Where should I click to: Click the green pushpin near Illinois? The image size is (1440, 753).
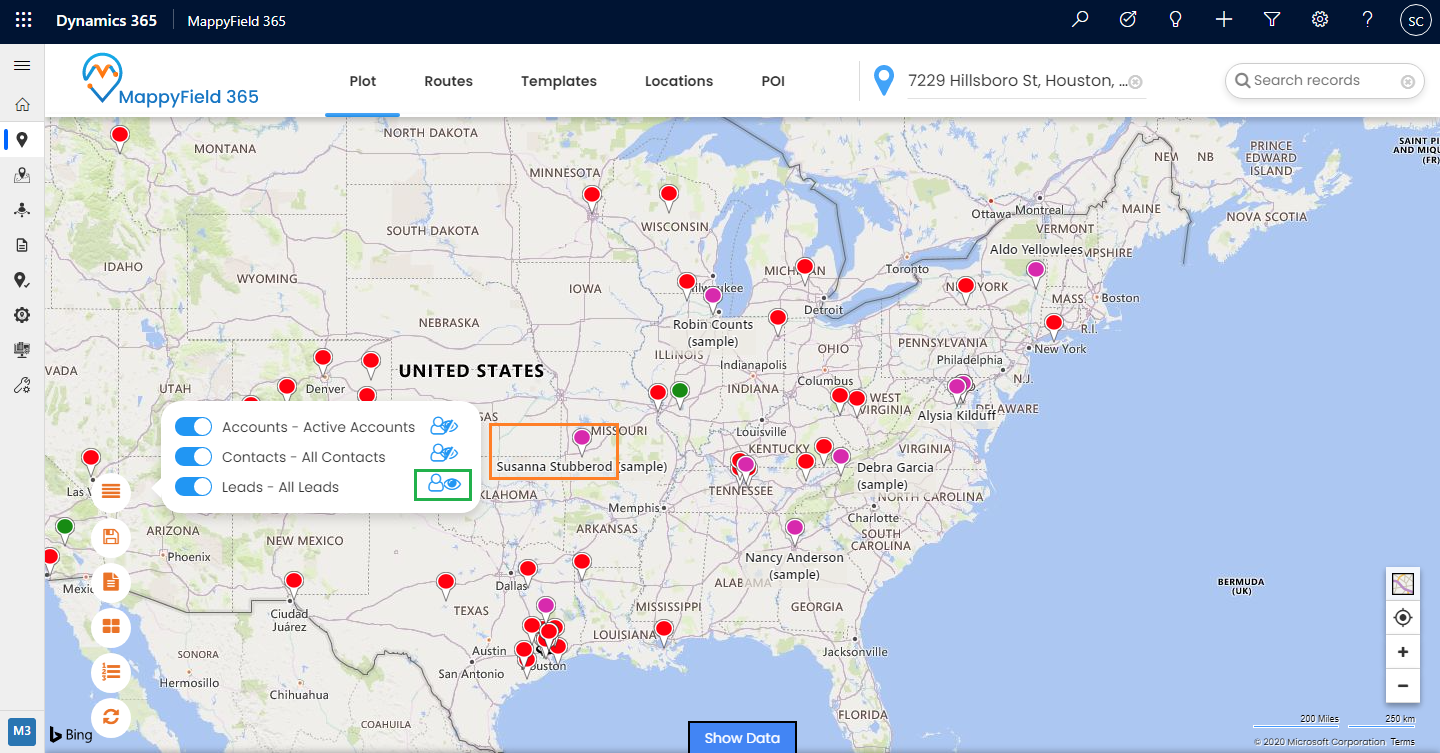680,393
